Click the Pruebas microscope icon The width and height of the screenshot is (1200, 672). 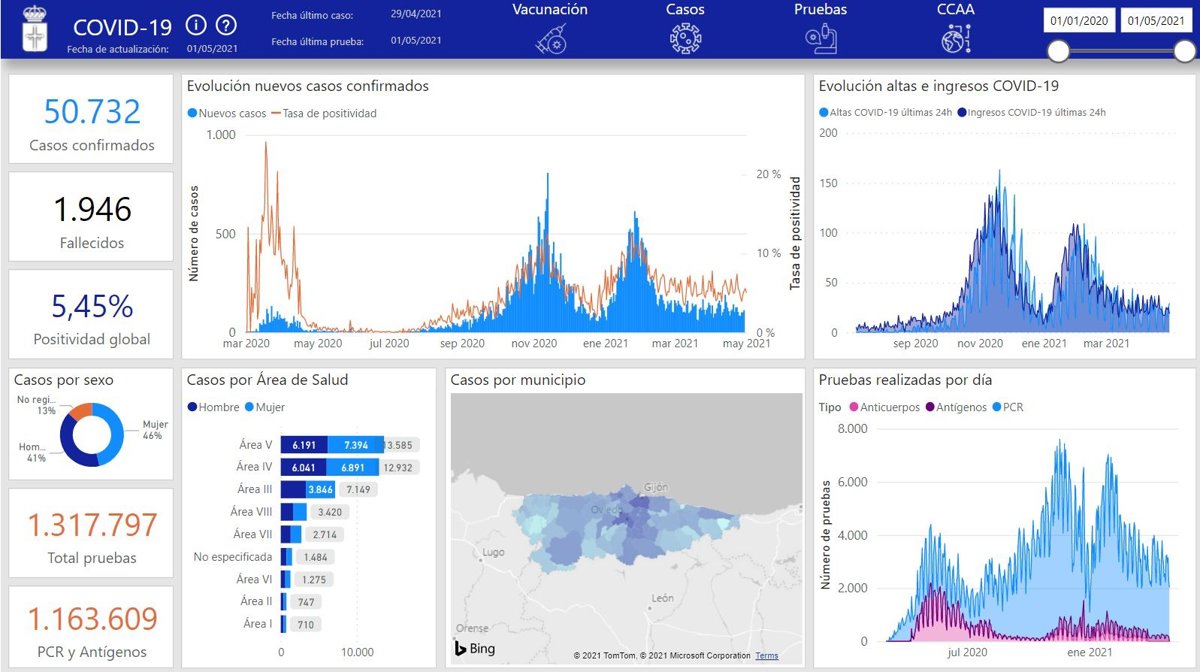tap(820, 38)
